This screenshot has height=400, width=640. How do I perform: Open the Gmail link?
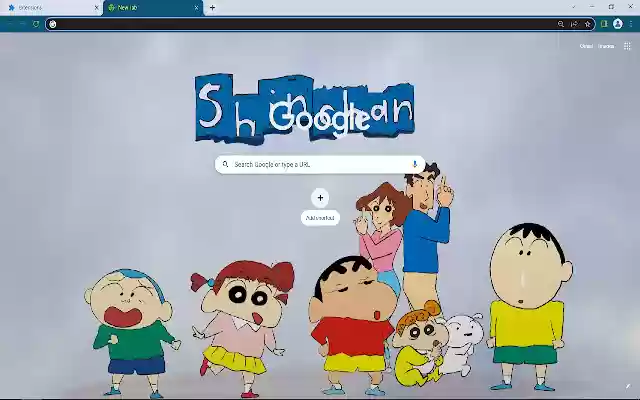[586, 46]
